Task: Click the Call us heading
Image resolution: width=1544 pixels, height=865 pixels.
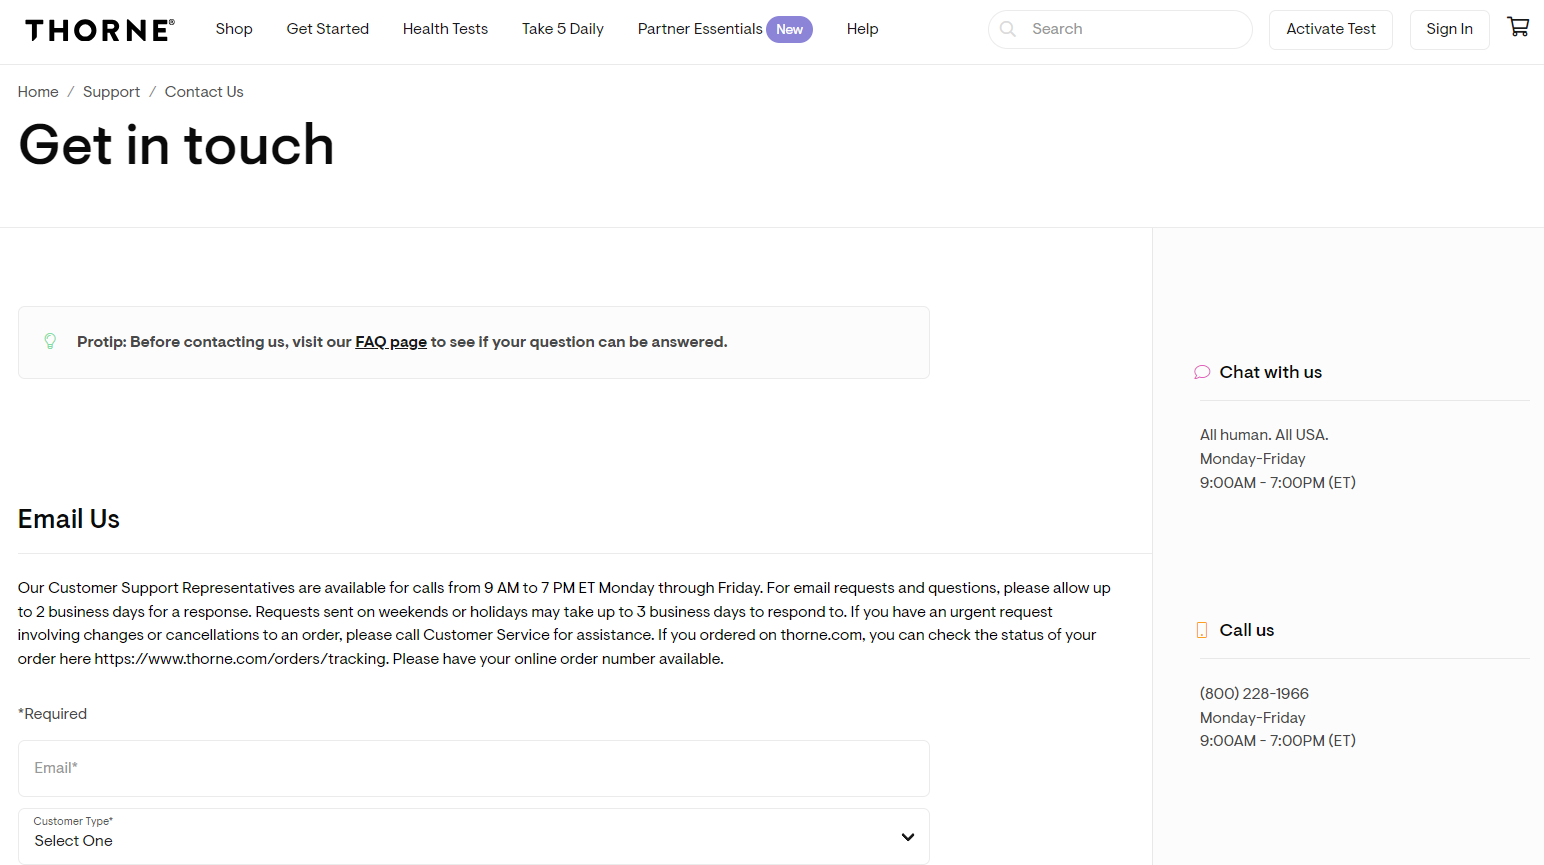Action: (x=1246, y=630)
